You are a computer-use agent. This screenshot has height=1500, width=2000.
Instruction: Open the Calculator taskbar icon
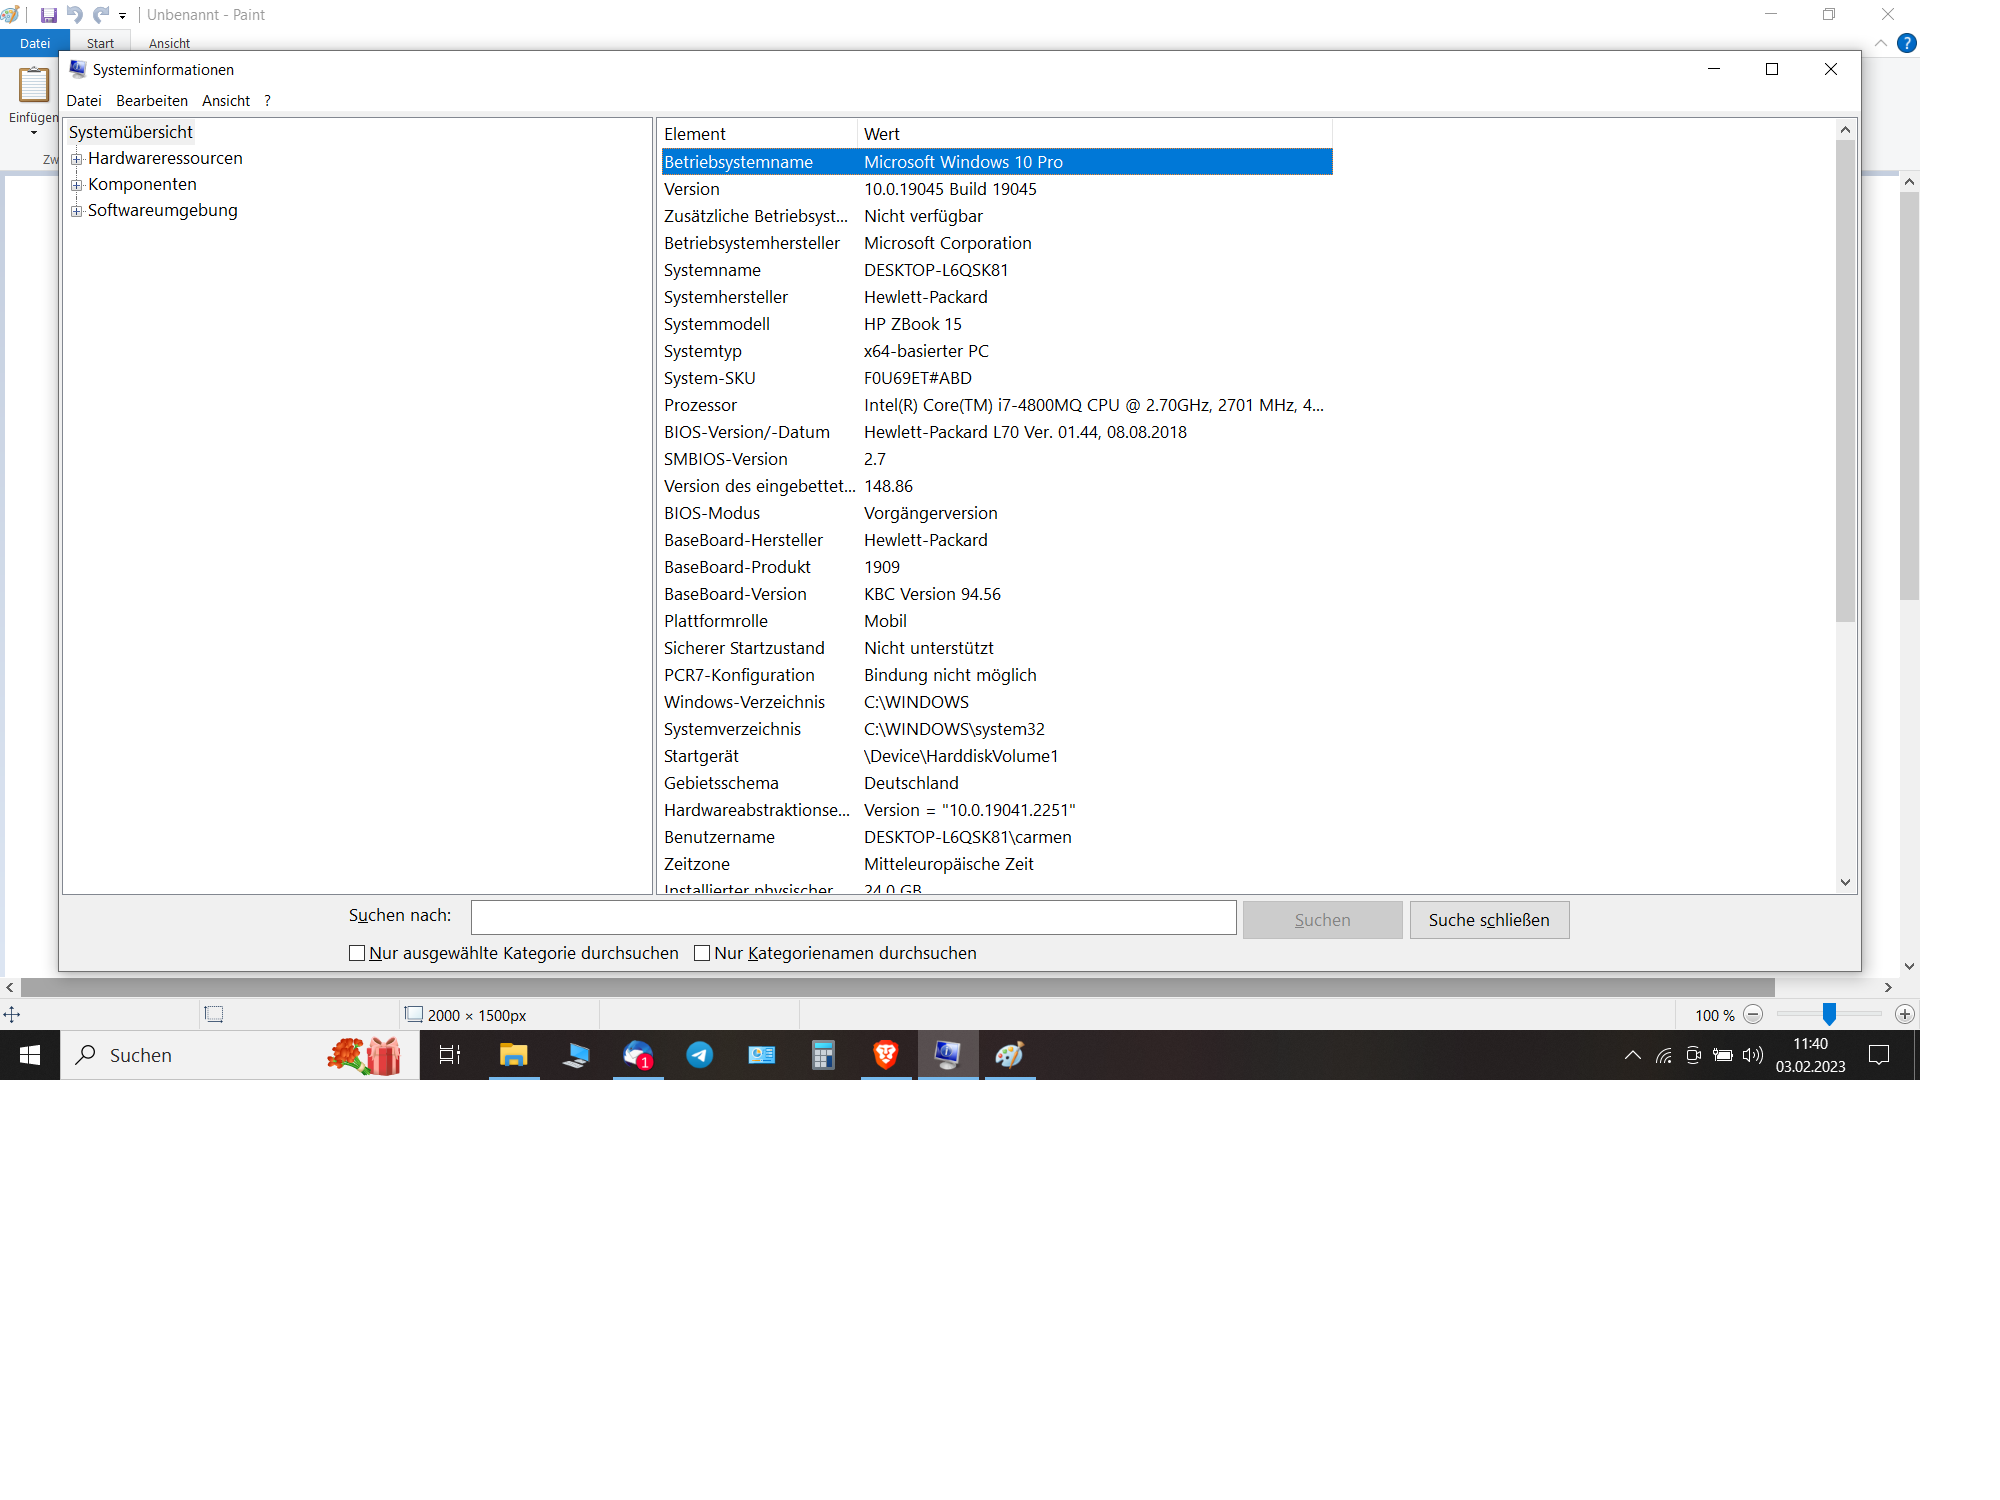[x=823, y=1055]
